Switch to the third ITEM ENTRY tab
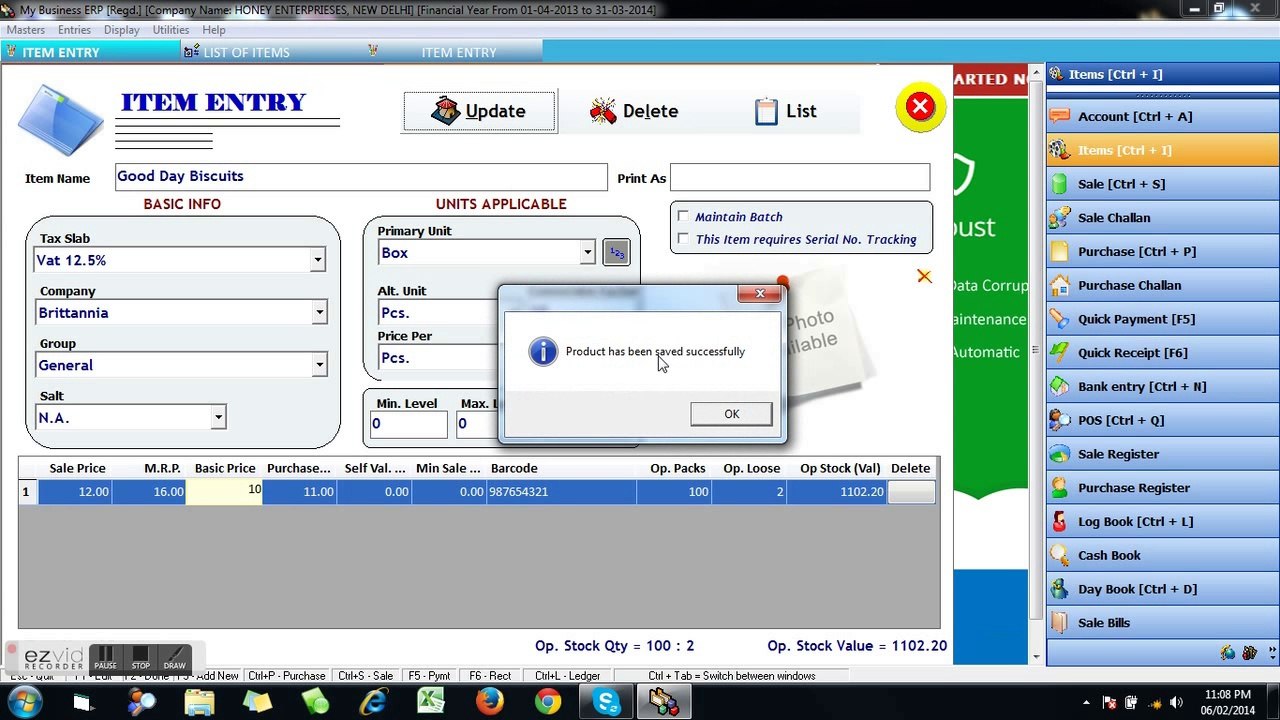Image resolution: width=1280 pixels, height=720 pixels. click(458, 52)
